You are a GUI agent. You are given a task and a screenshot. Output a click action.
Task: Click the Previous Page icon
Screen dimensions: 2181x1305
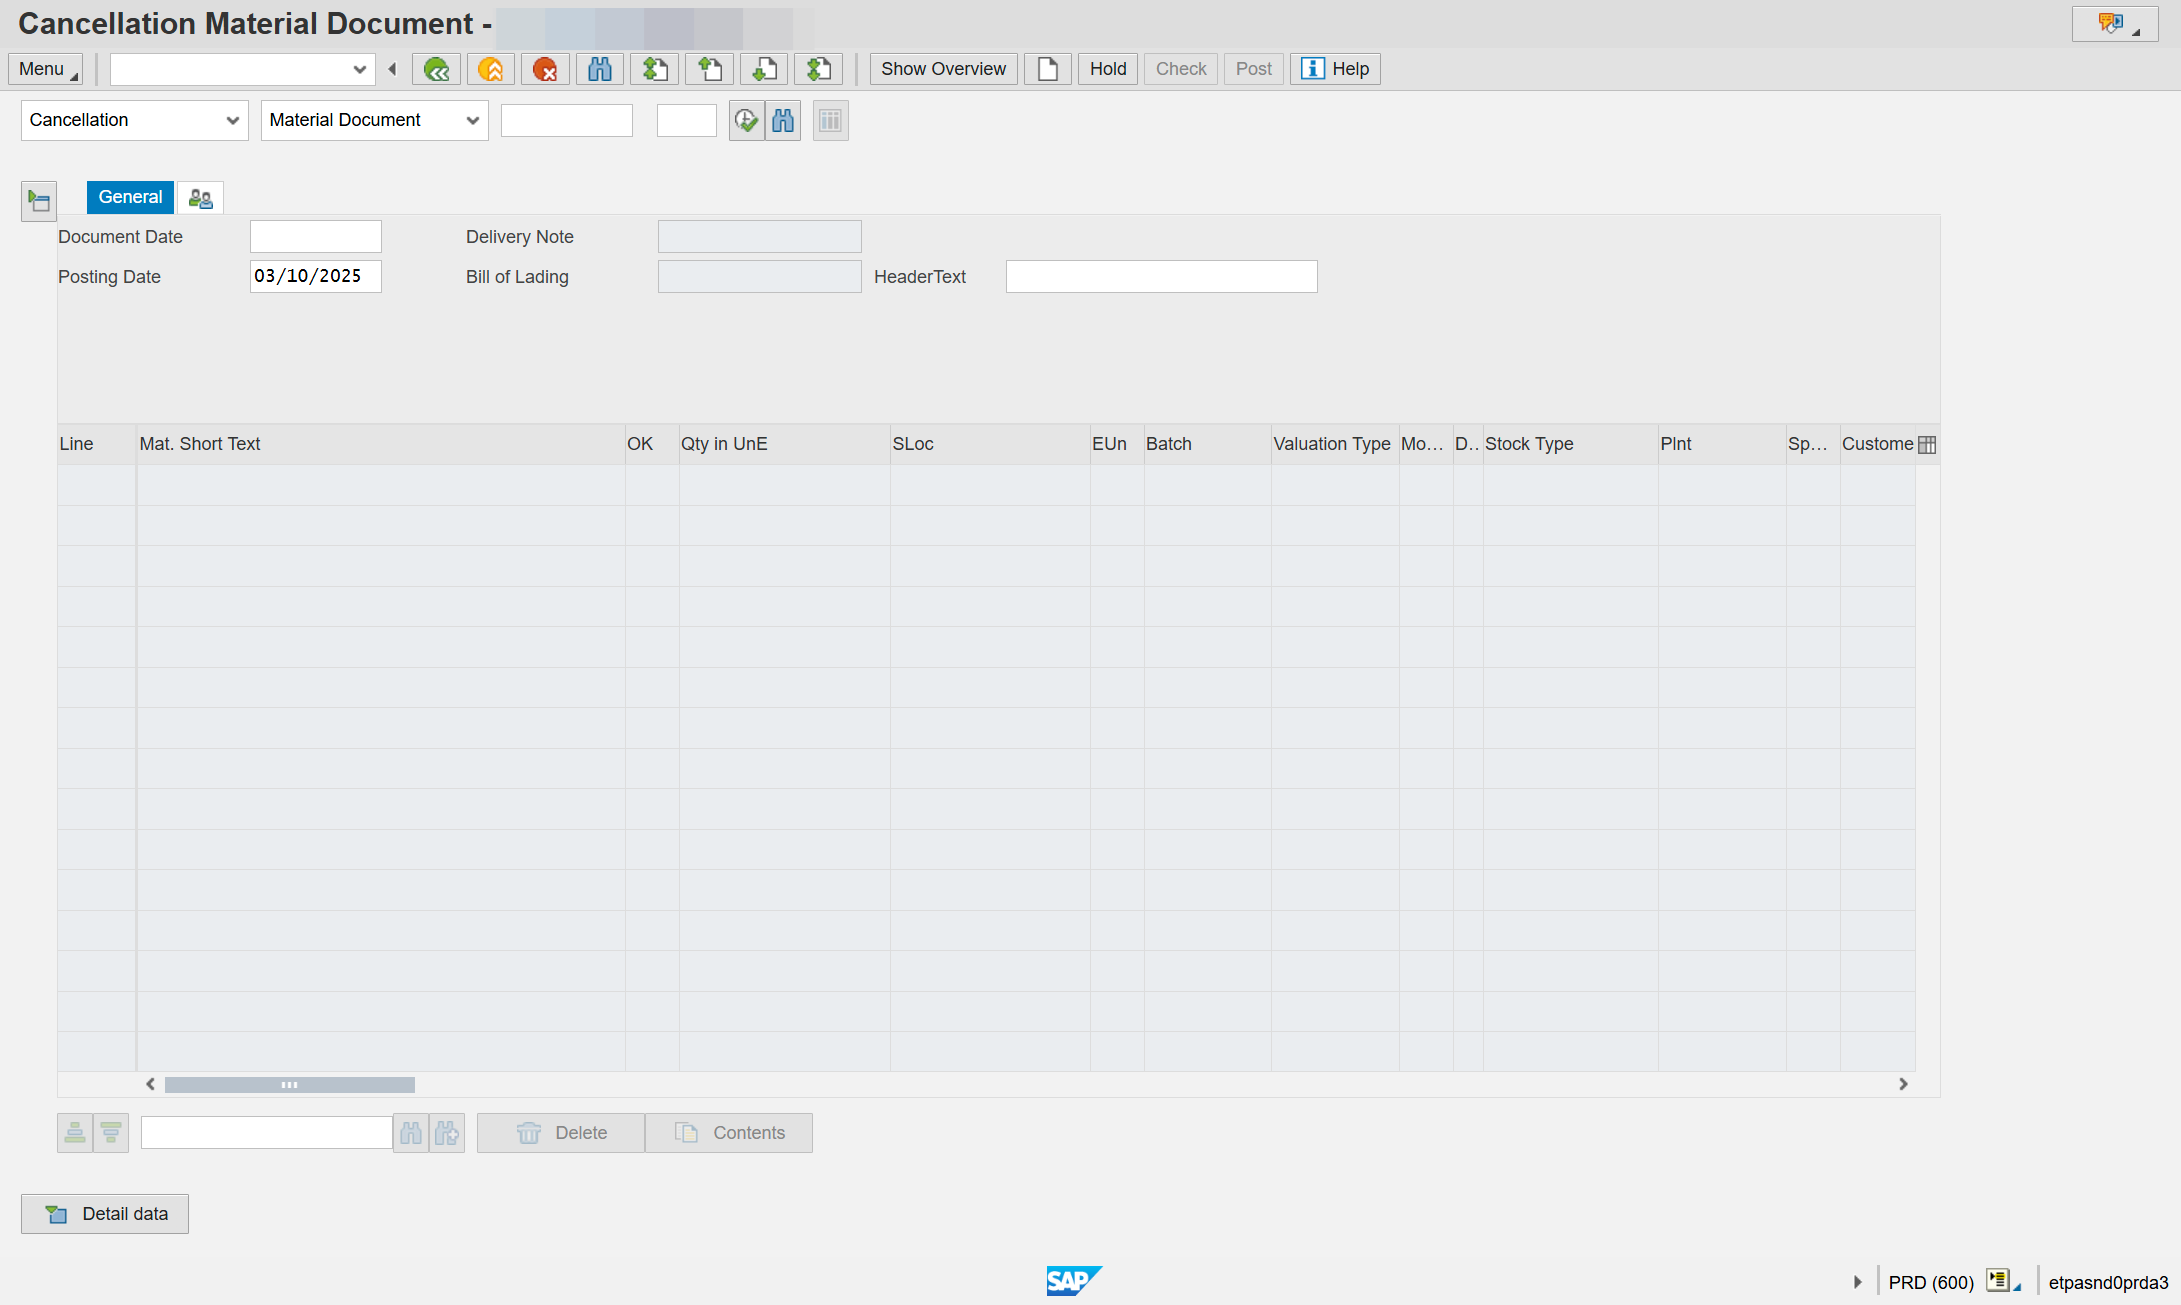(710, 69)
